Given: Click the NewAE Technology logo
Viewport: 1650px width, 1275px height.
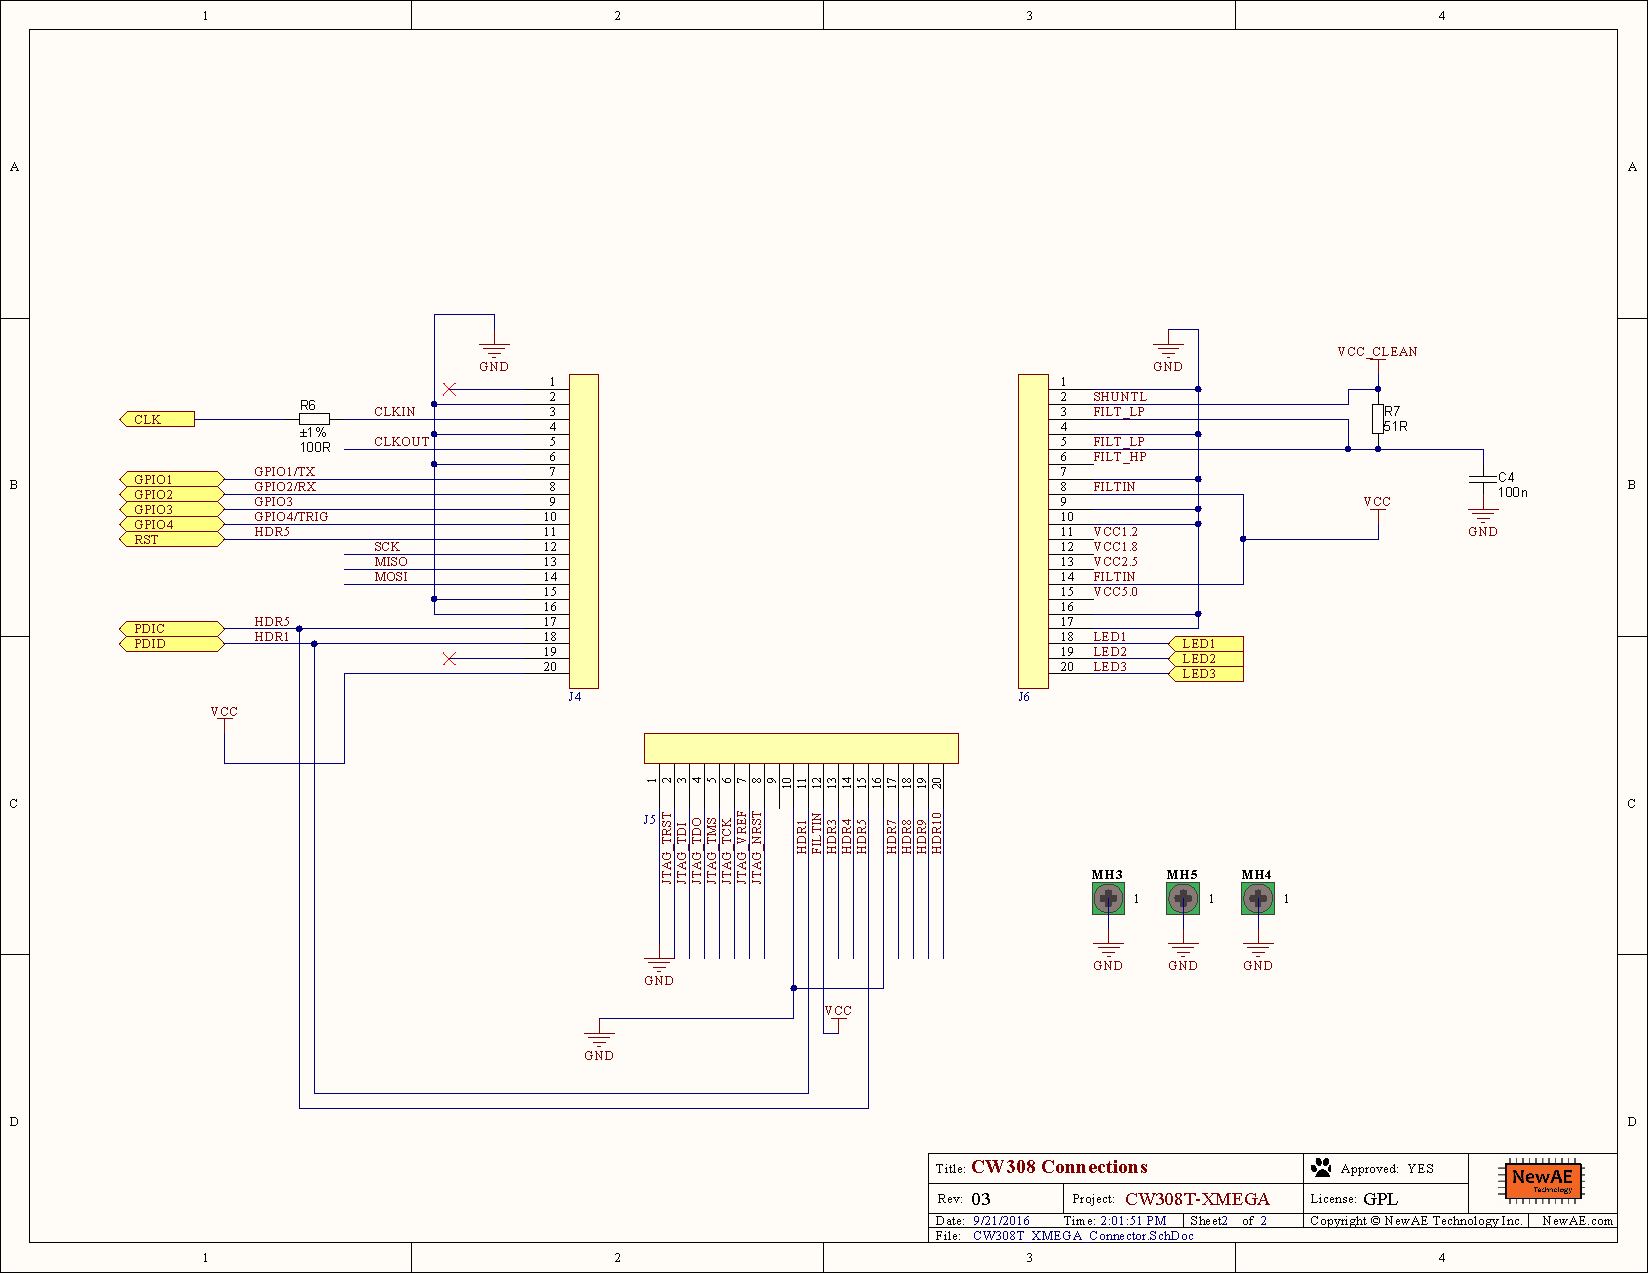Looking at the screenshot, I should (x=1541, y=1181).
